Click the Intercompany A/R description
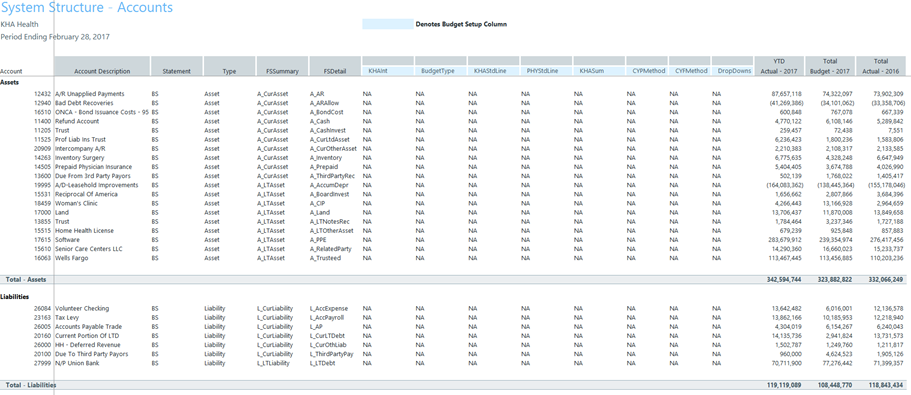The width and height of the screenshot is (911, 395). [80, 148]
